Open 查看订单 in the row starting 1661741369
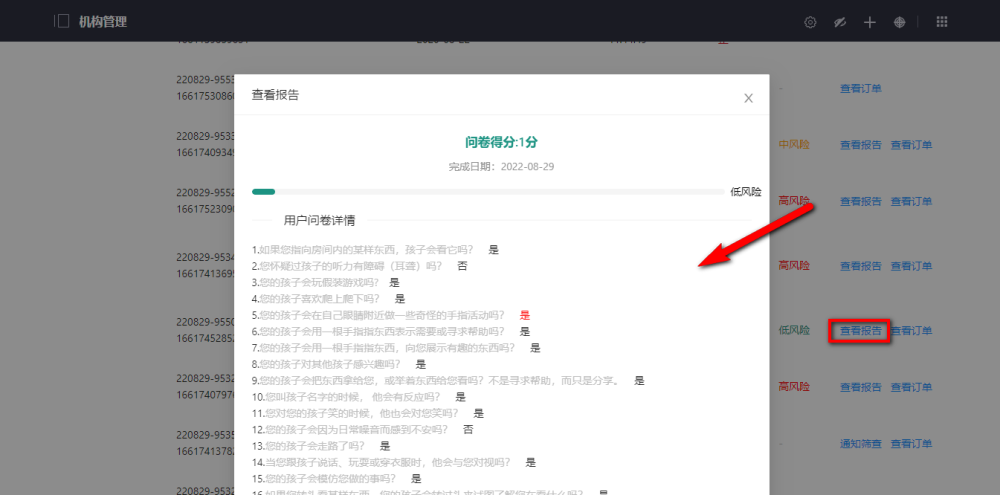The width and height of the screenshot is (1000, 495). point(911,265)
